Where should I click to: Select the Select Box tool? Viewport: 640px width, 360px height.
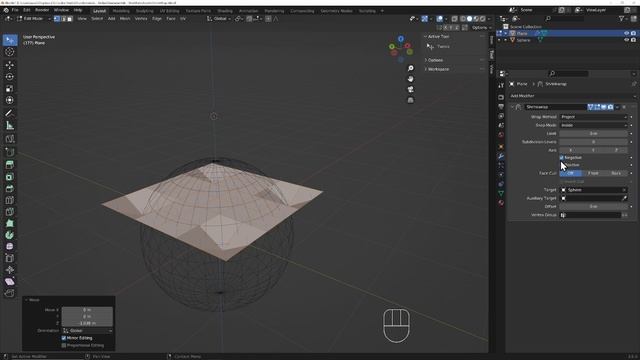click(10, 40)
